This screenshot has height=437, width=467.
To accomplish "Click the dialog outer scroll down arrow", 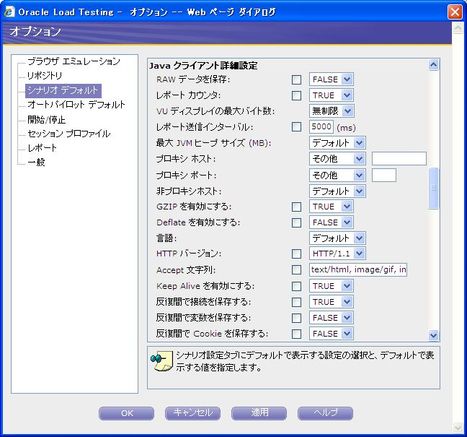I will tap(458, 427).
